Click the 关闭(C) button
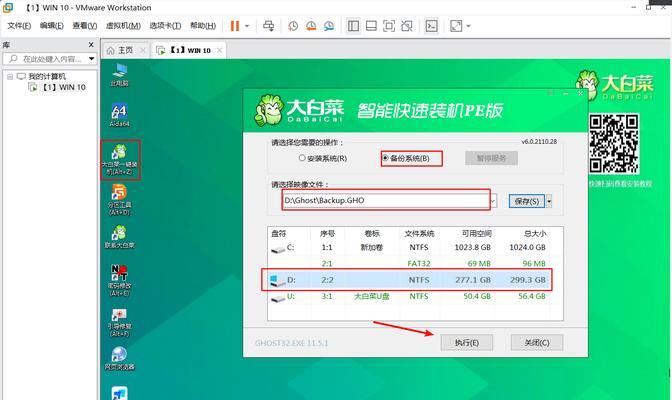 coord(537,343)
